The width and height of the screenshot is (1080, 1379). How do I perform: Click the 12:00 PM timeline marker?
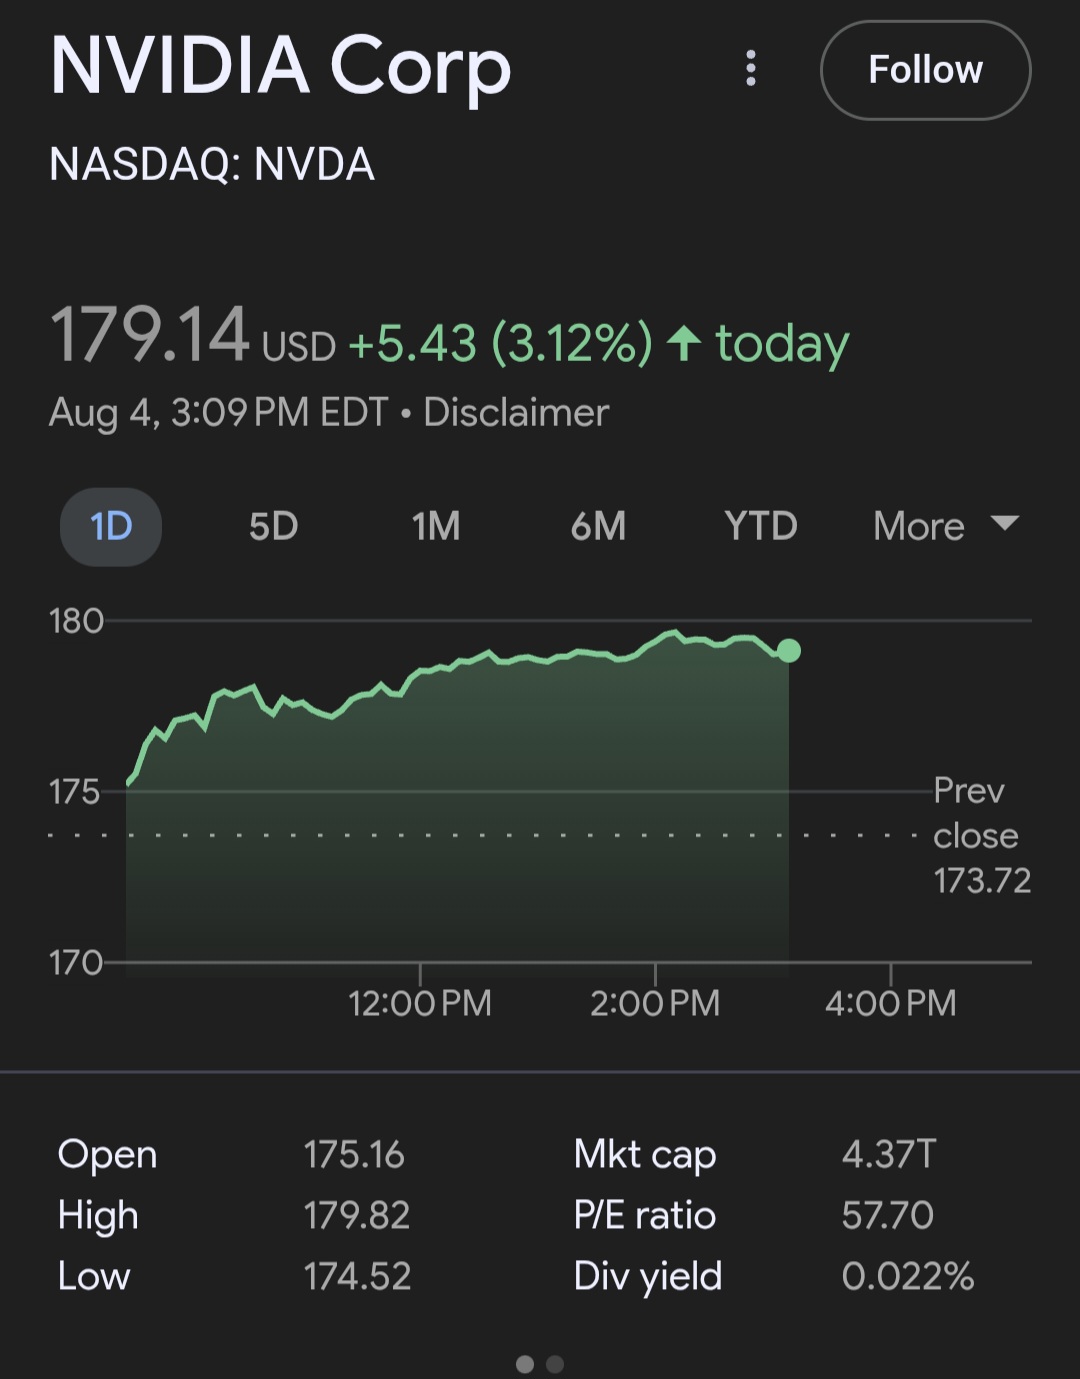click(420, 1002)
